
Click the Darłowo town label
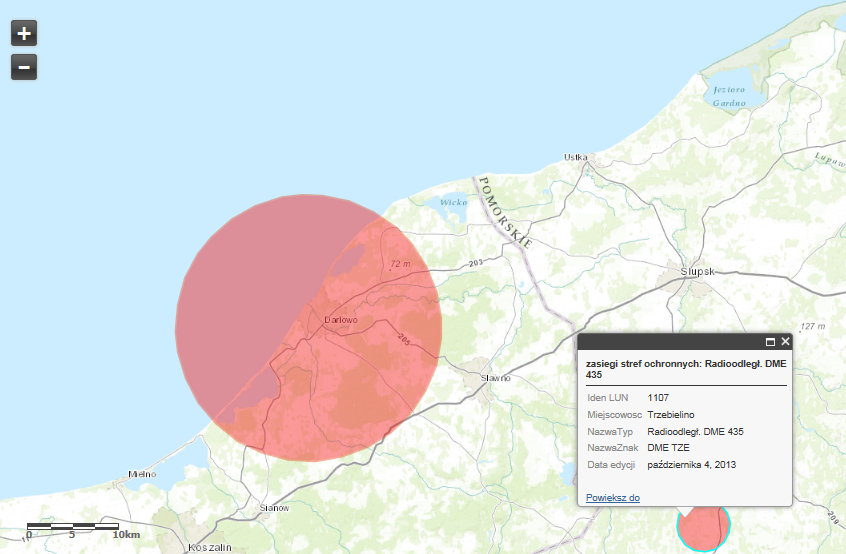[341, 320]
